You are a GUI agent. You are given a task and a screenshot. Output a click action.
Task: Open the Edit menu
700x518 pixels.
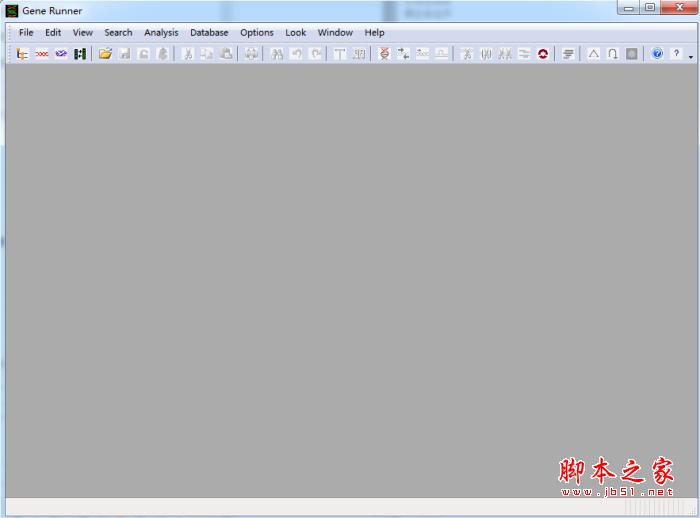(53, 33)
